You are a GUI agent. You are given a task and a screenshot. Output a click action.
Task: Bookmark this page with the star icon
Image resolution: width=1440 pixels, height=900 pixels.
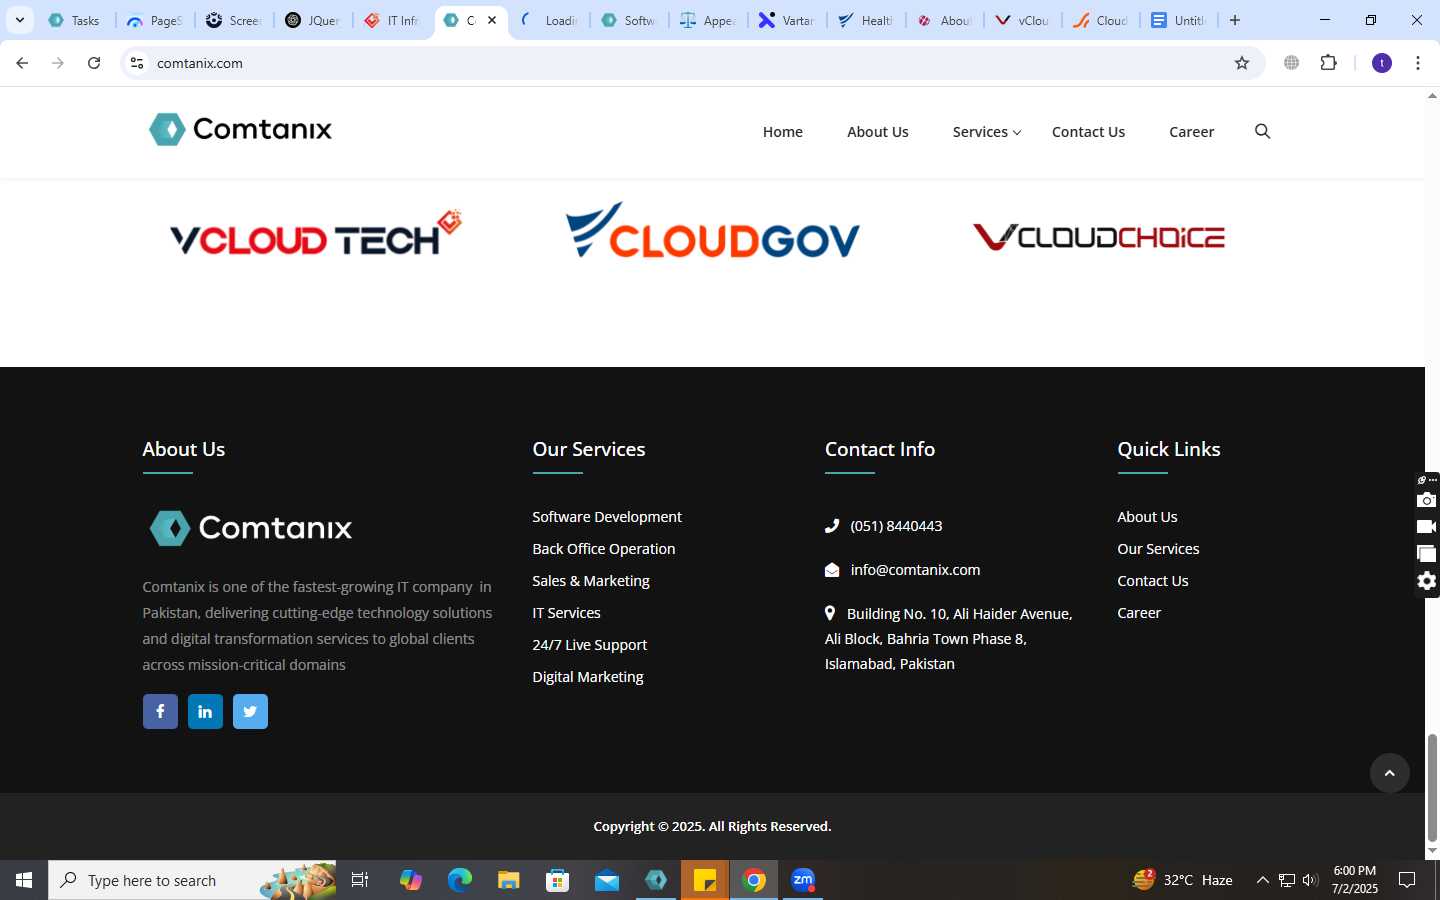tap(1242, 63)
